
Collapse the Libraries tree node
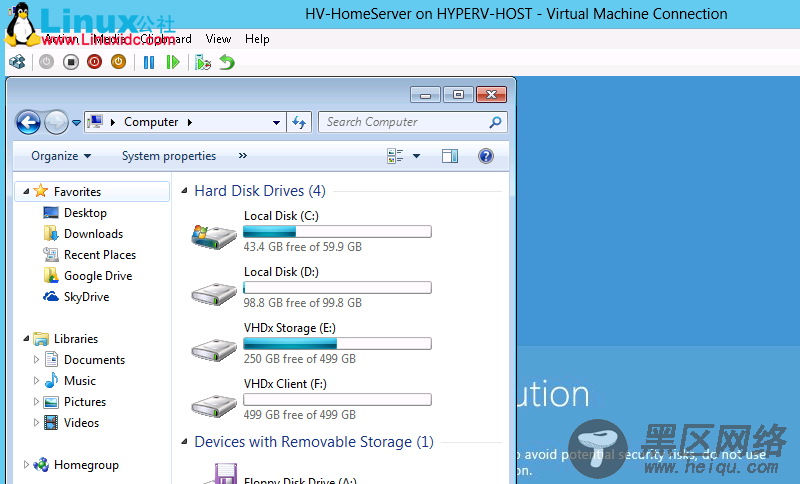[x=26, y=338]
